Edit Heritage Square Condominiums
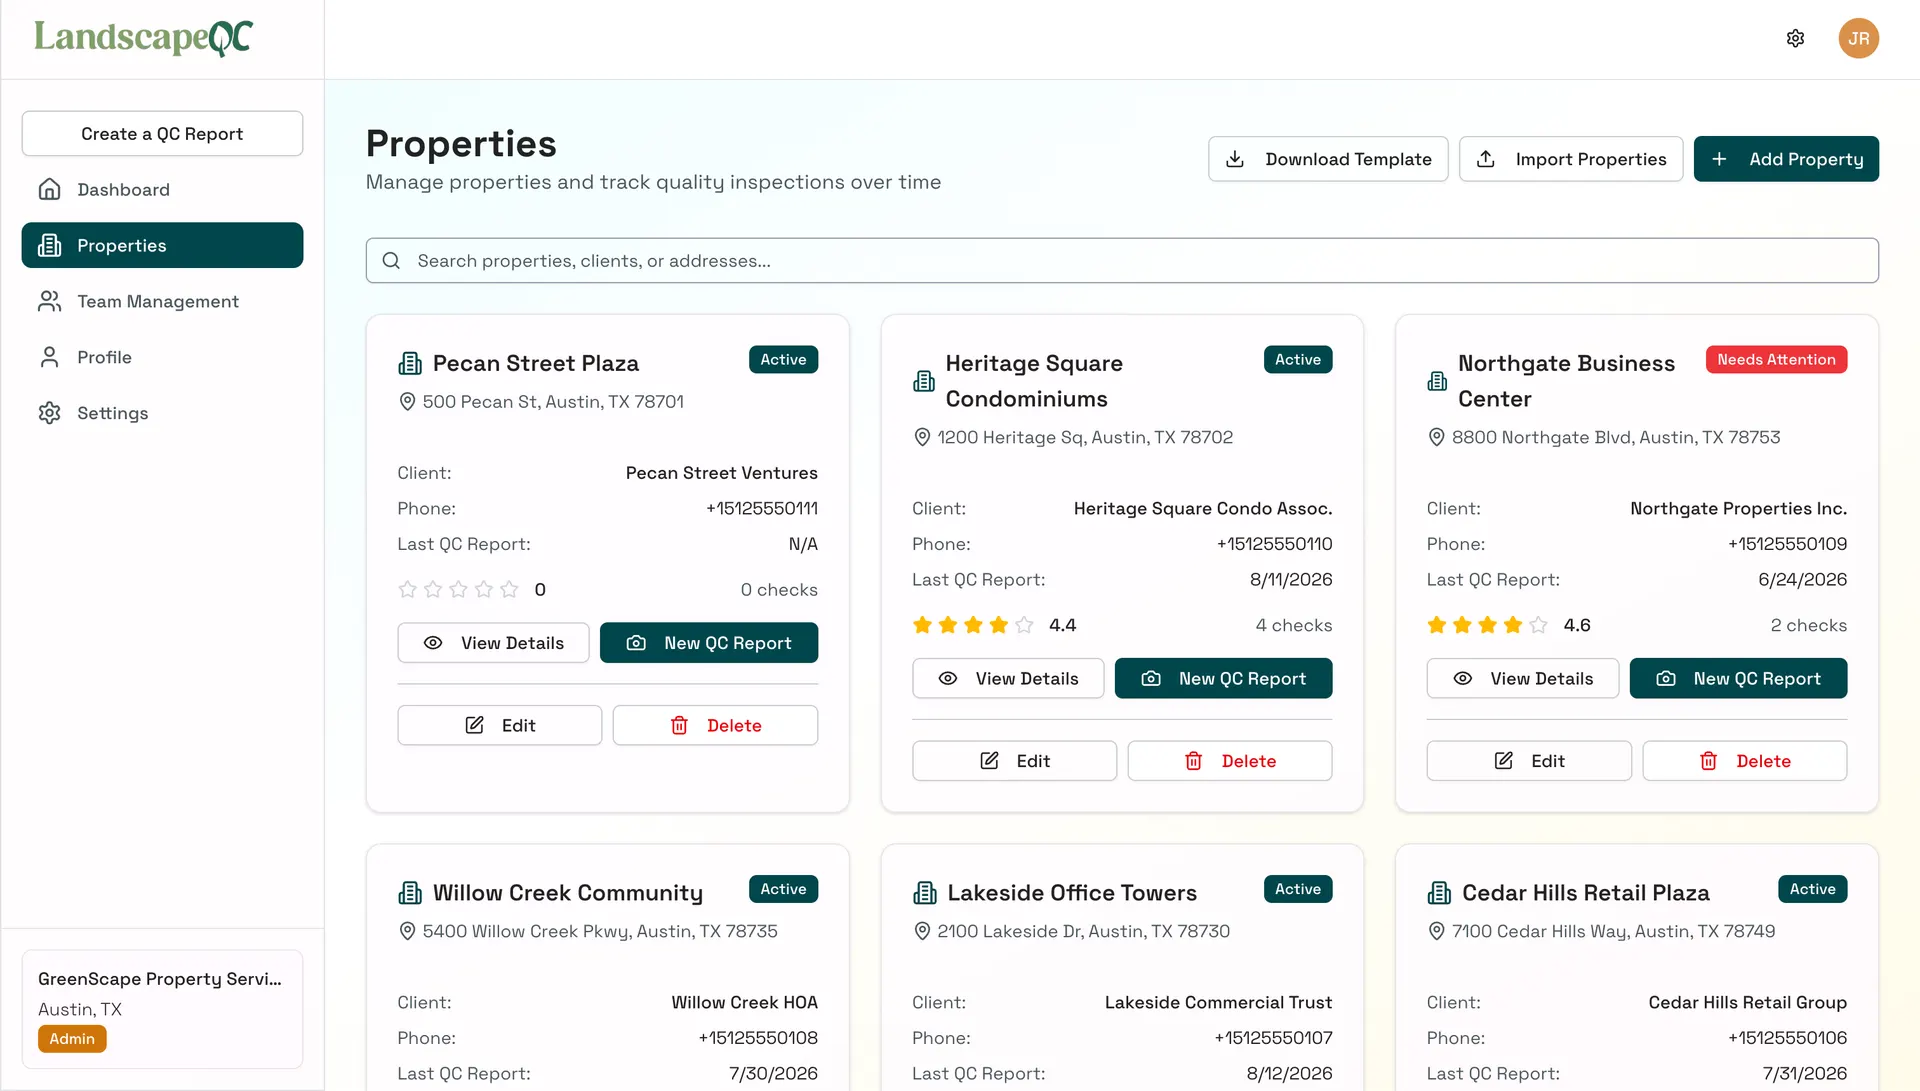1920x1091 pixels. pyautogui.click(x=1015, y=762)
